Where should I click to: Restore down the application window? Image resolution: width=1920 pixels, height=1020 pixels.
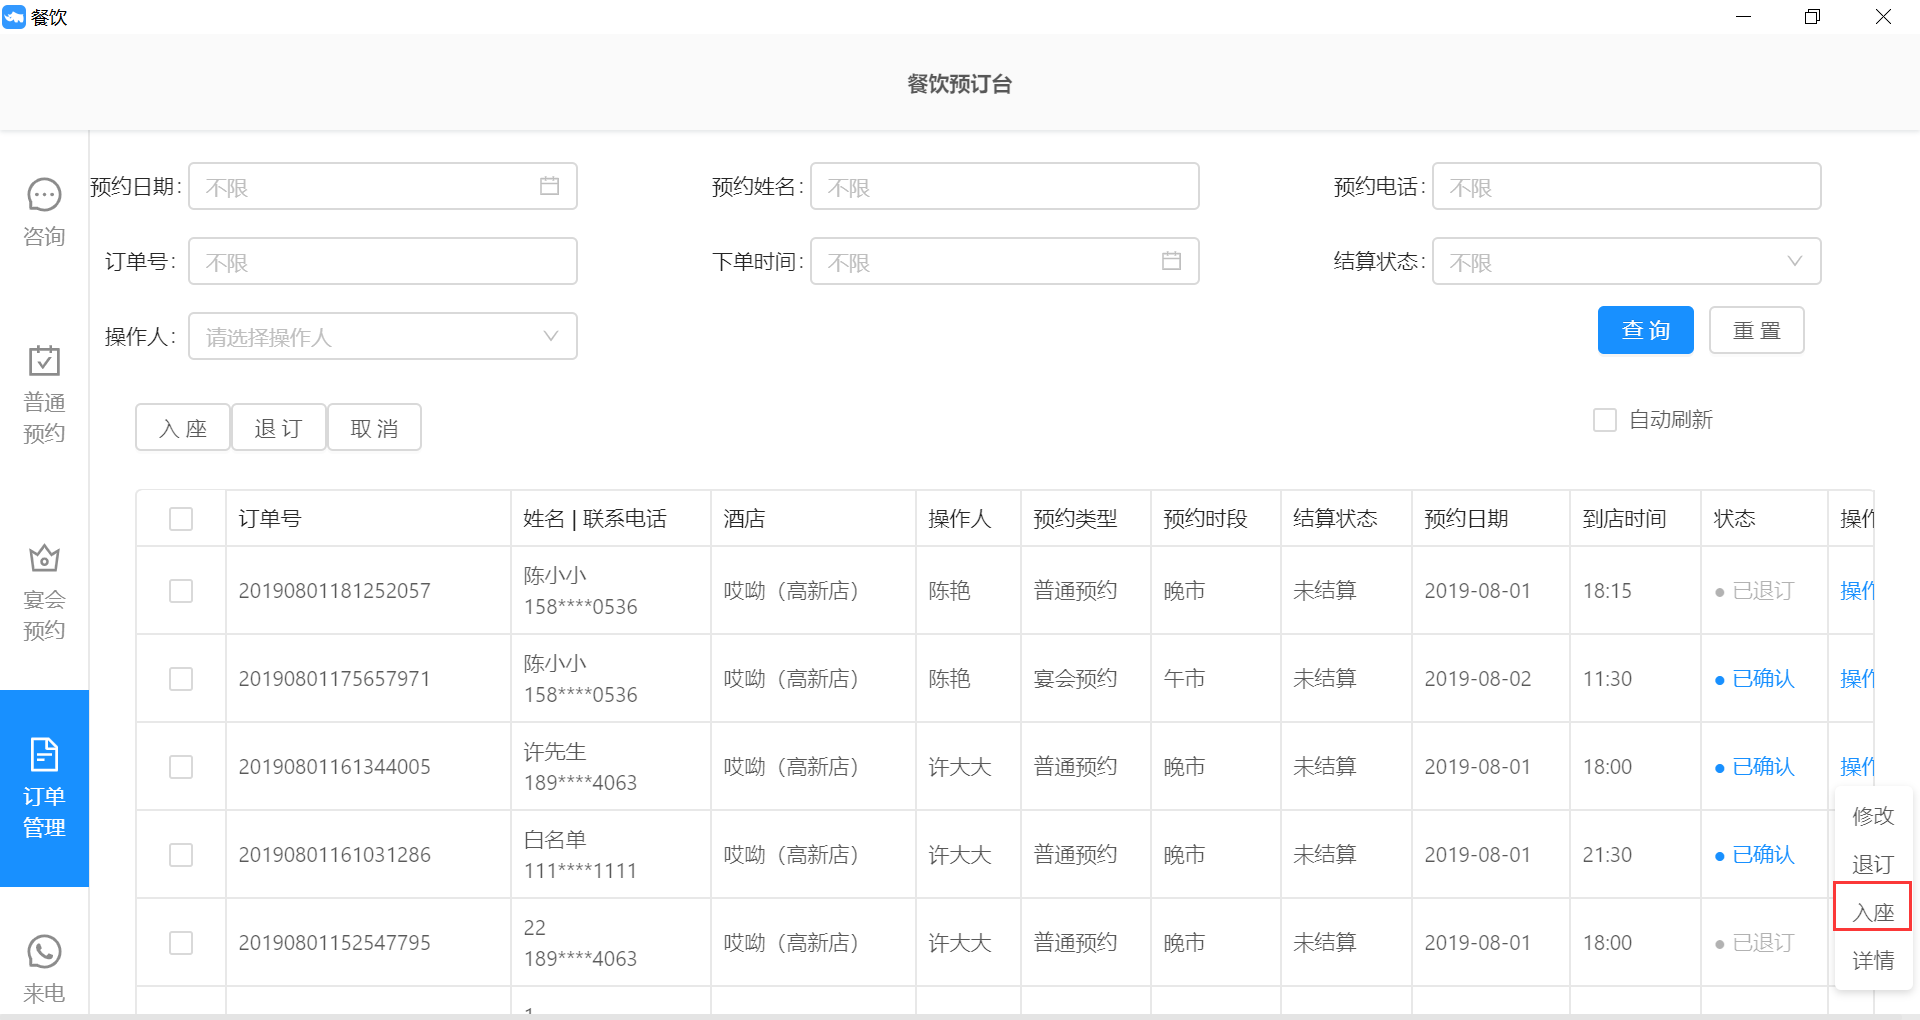[x=1812, y=17]
